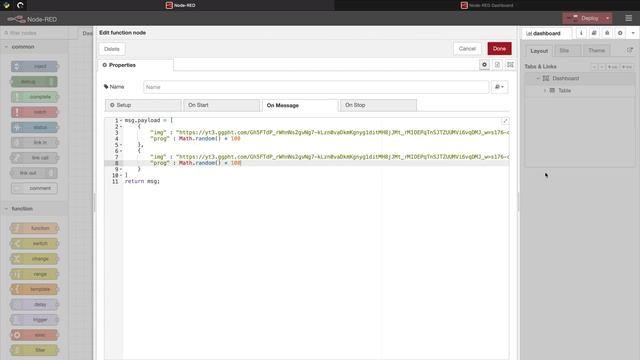640x360 pixels.
Task: Click the dashboard sidebar tab label
Action: [x=547, y=33]
